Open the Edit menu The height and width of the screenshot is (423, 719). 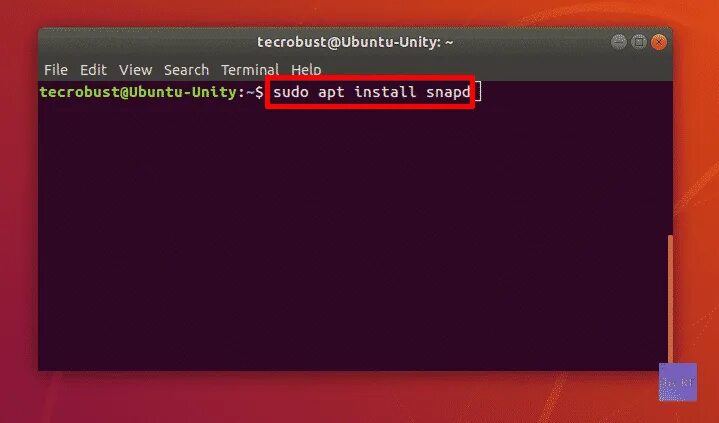pos(93,70)
